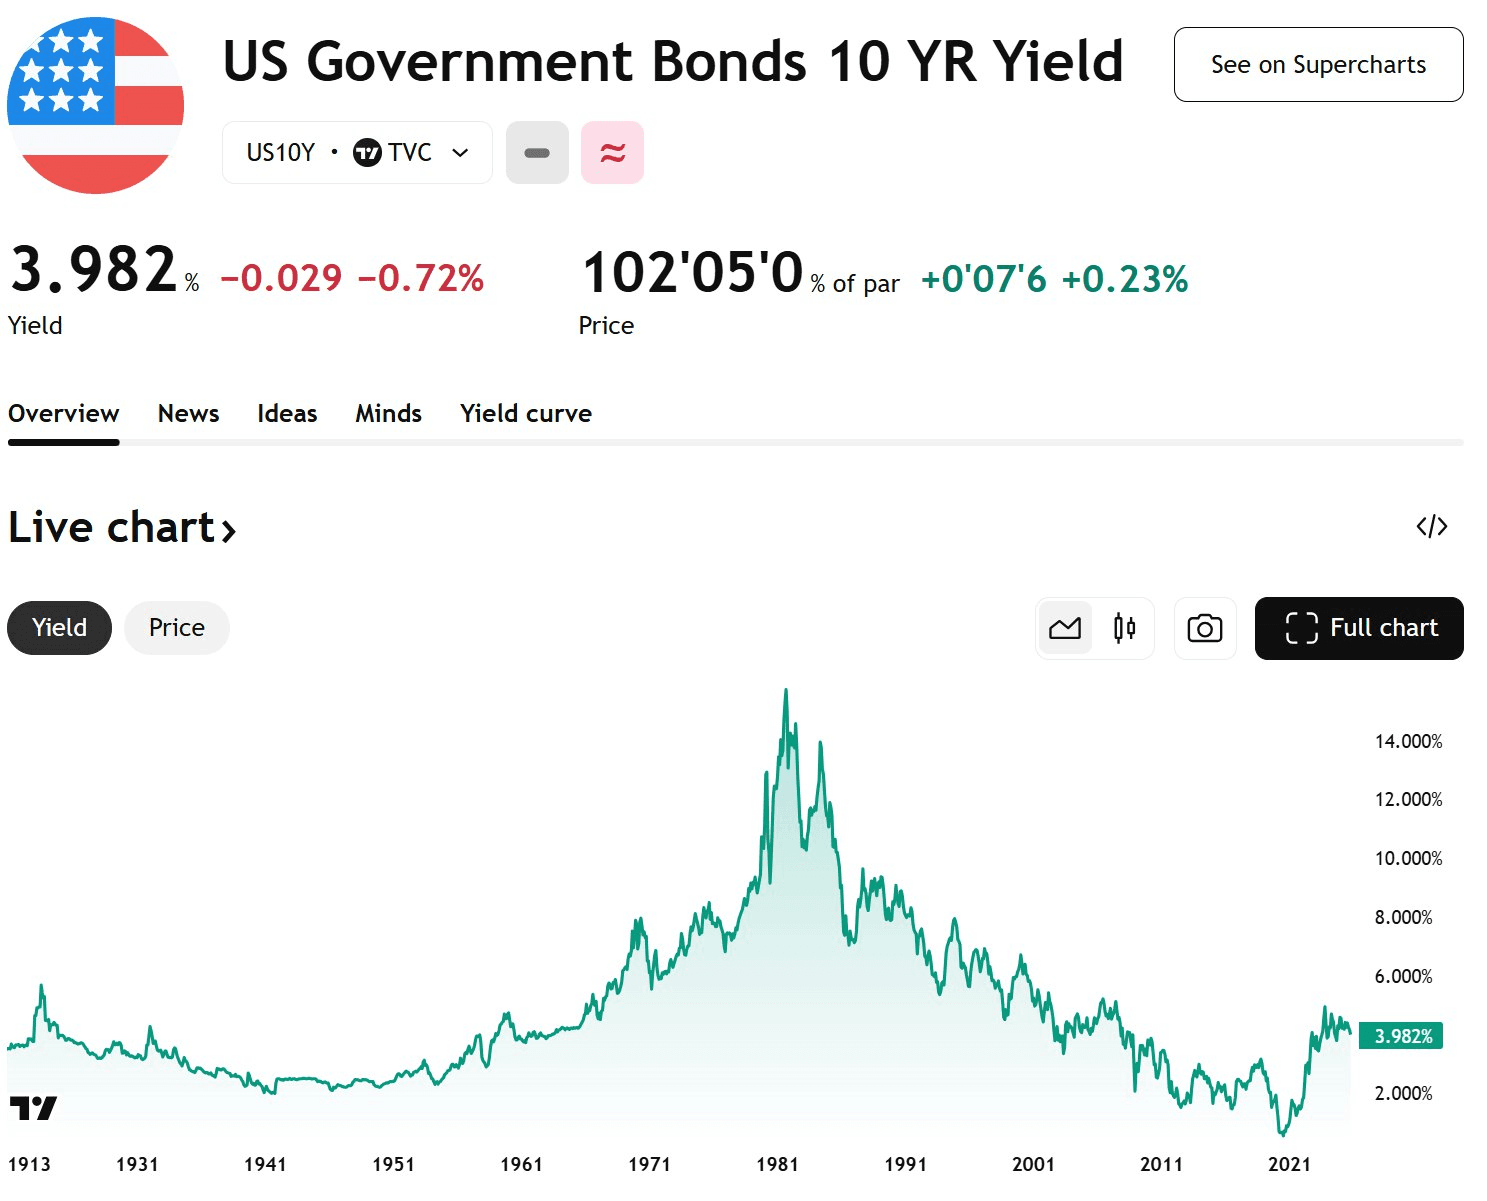Open the embed code icon
The height and width of the screenshot is (1201, 1487).
pyautogui.click(x=1431, y=527)
